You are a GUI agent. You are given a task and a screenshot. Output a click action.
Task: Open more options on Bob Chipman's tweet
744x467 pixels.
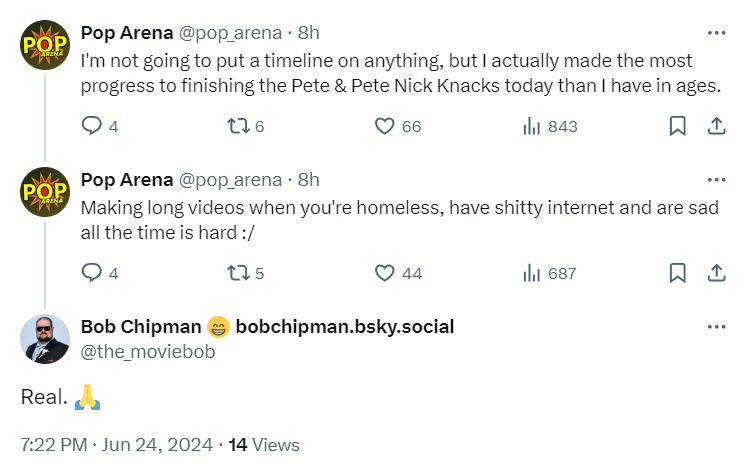coord(716,327)
